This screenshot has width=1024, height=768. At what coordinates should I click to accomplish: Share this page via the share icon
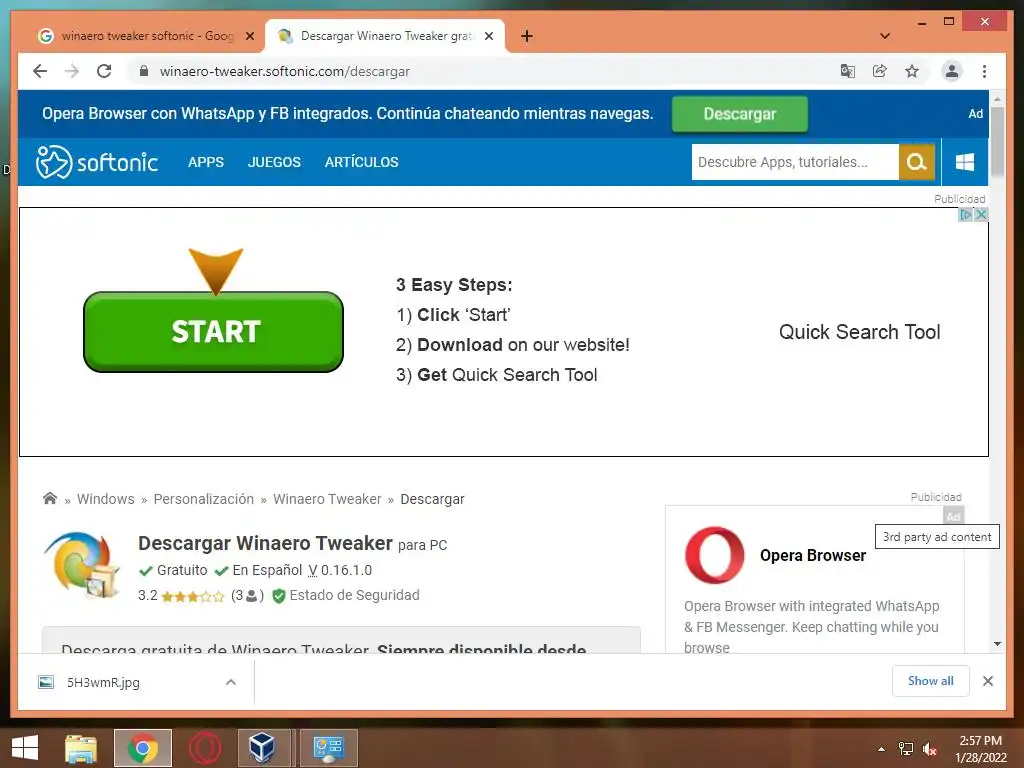880,71
